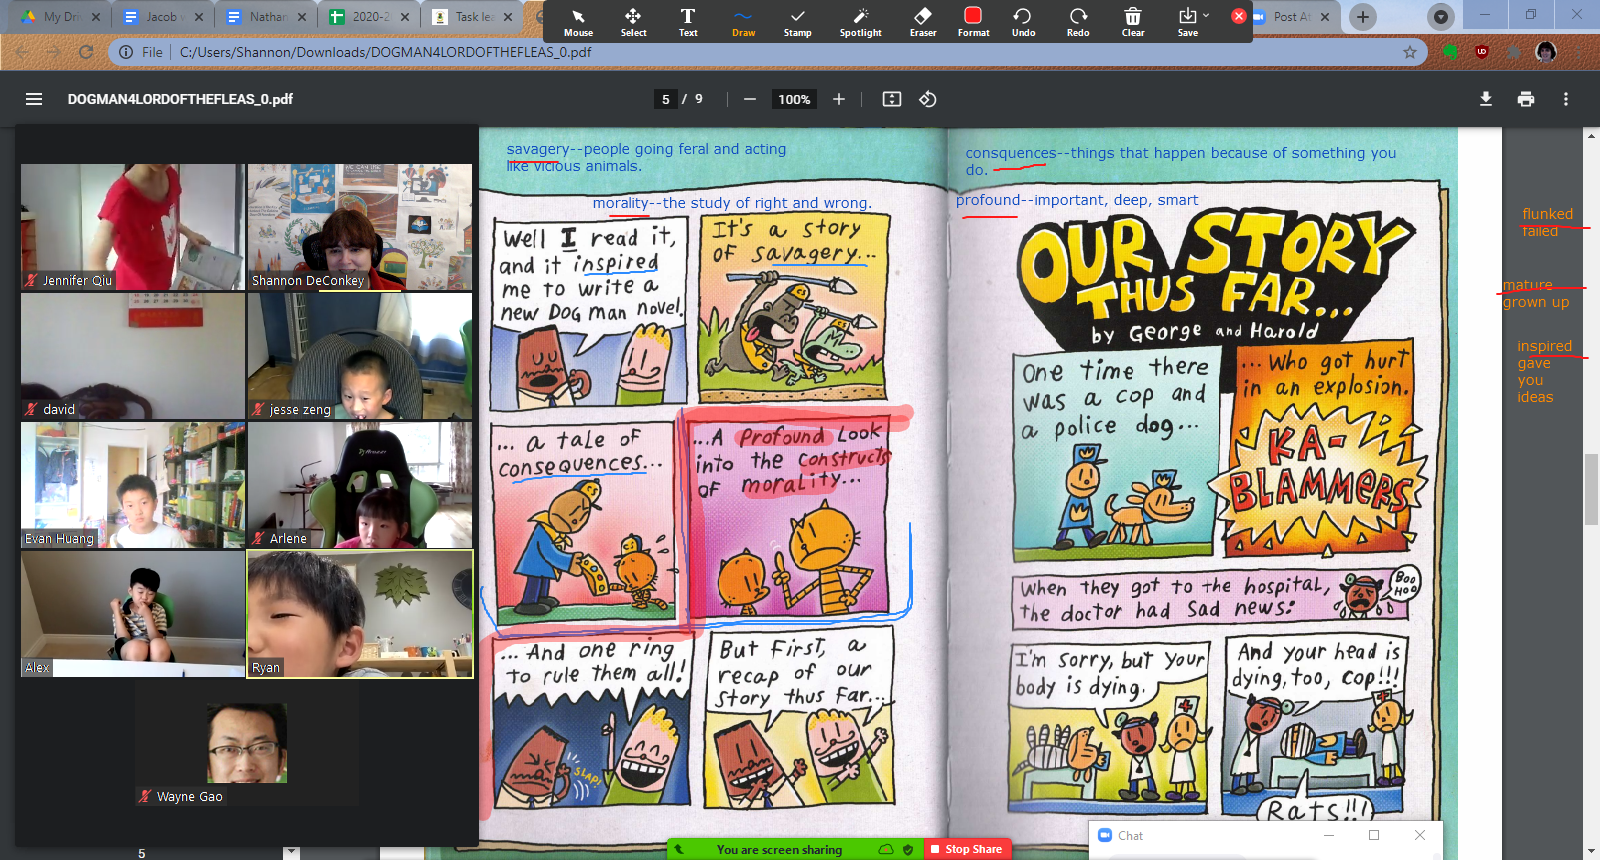Select jesse zeng's video tile
1600x860 pixels.
[360, 356]
